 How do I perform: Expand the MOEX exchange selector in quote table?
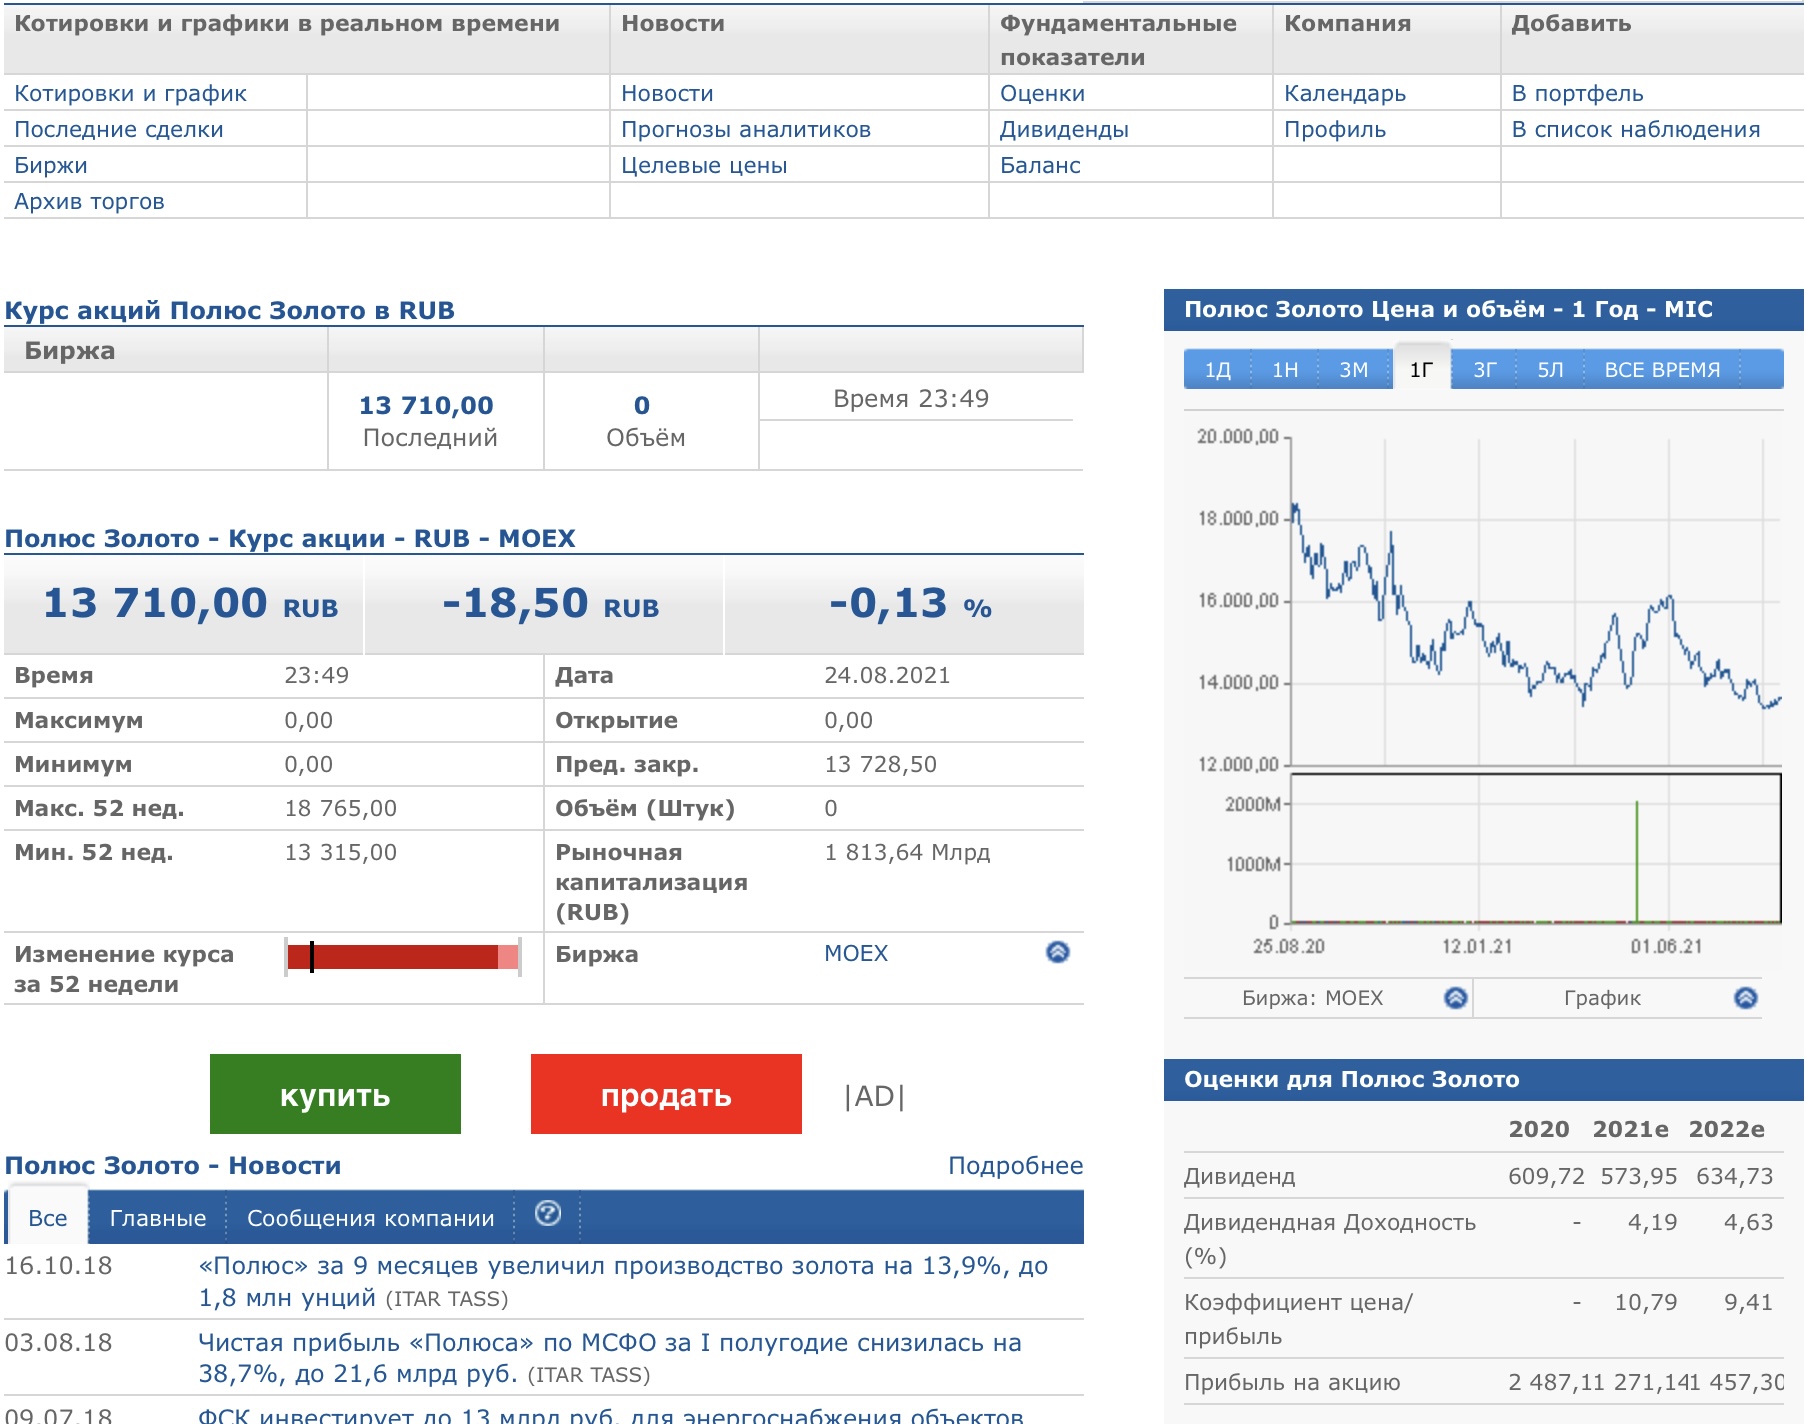1057,952
